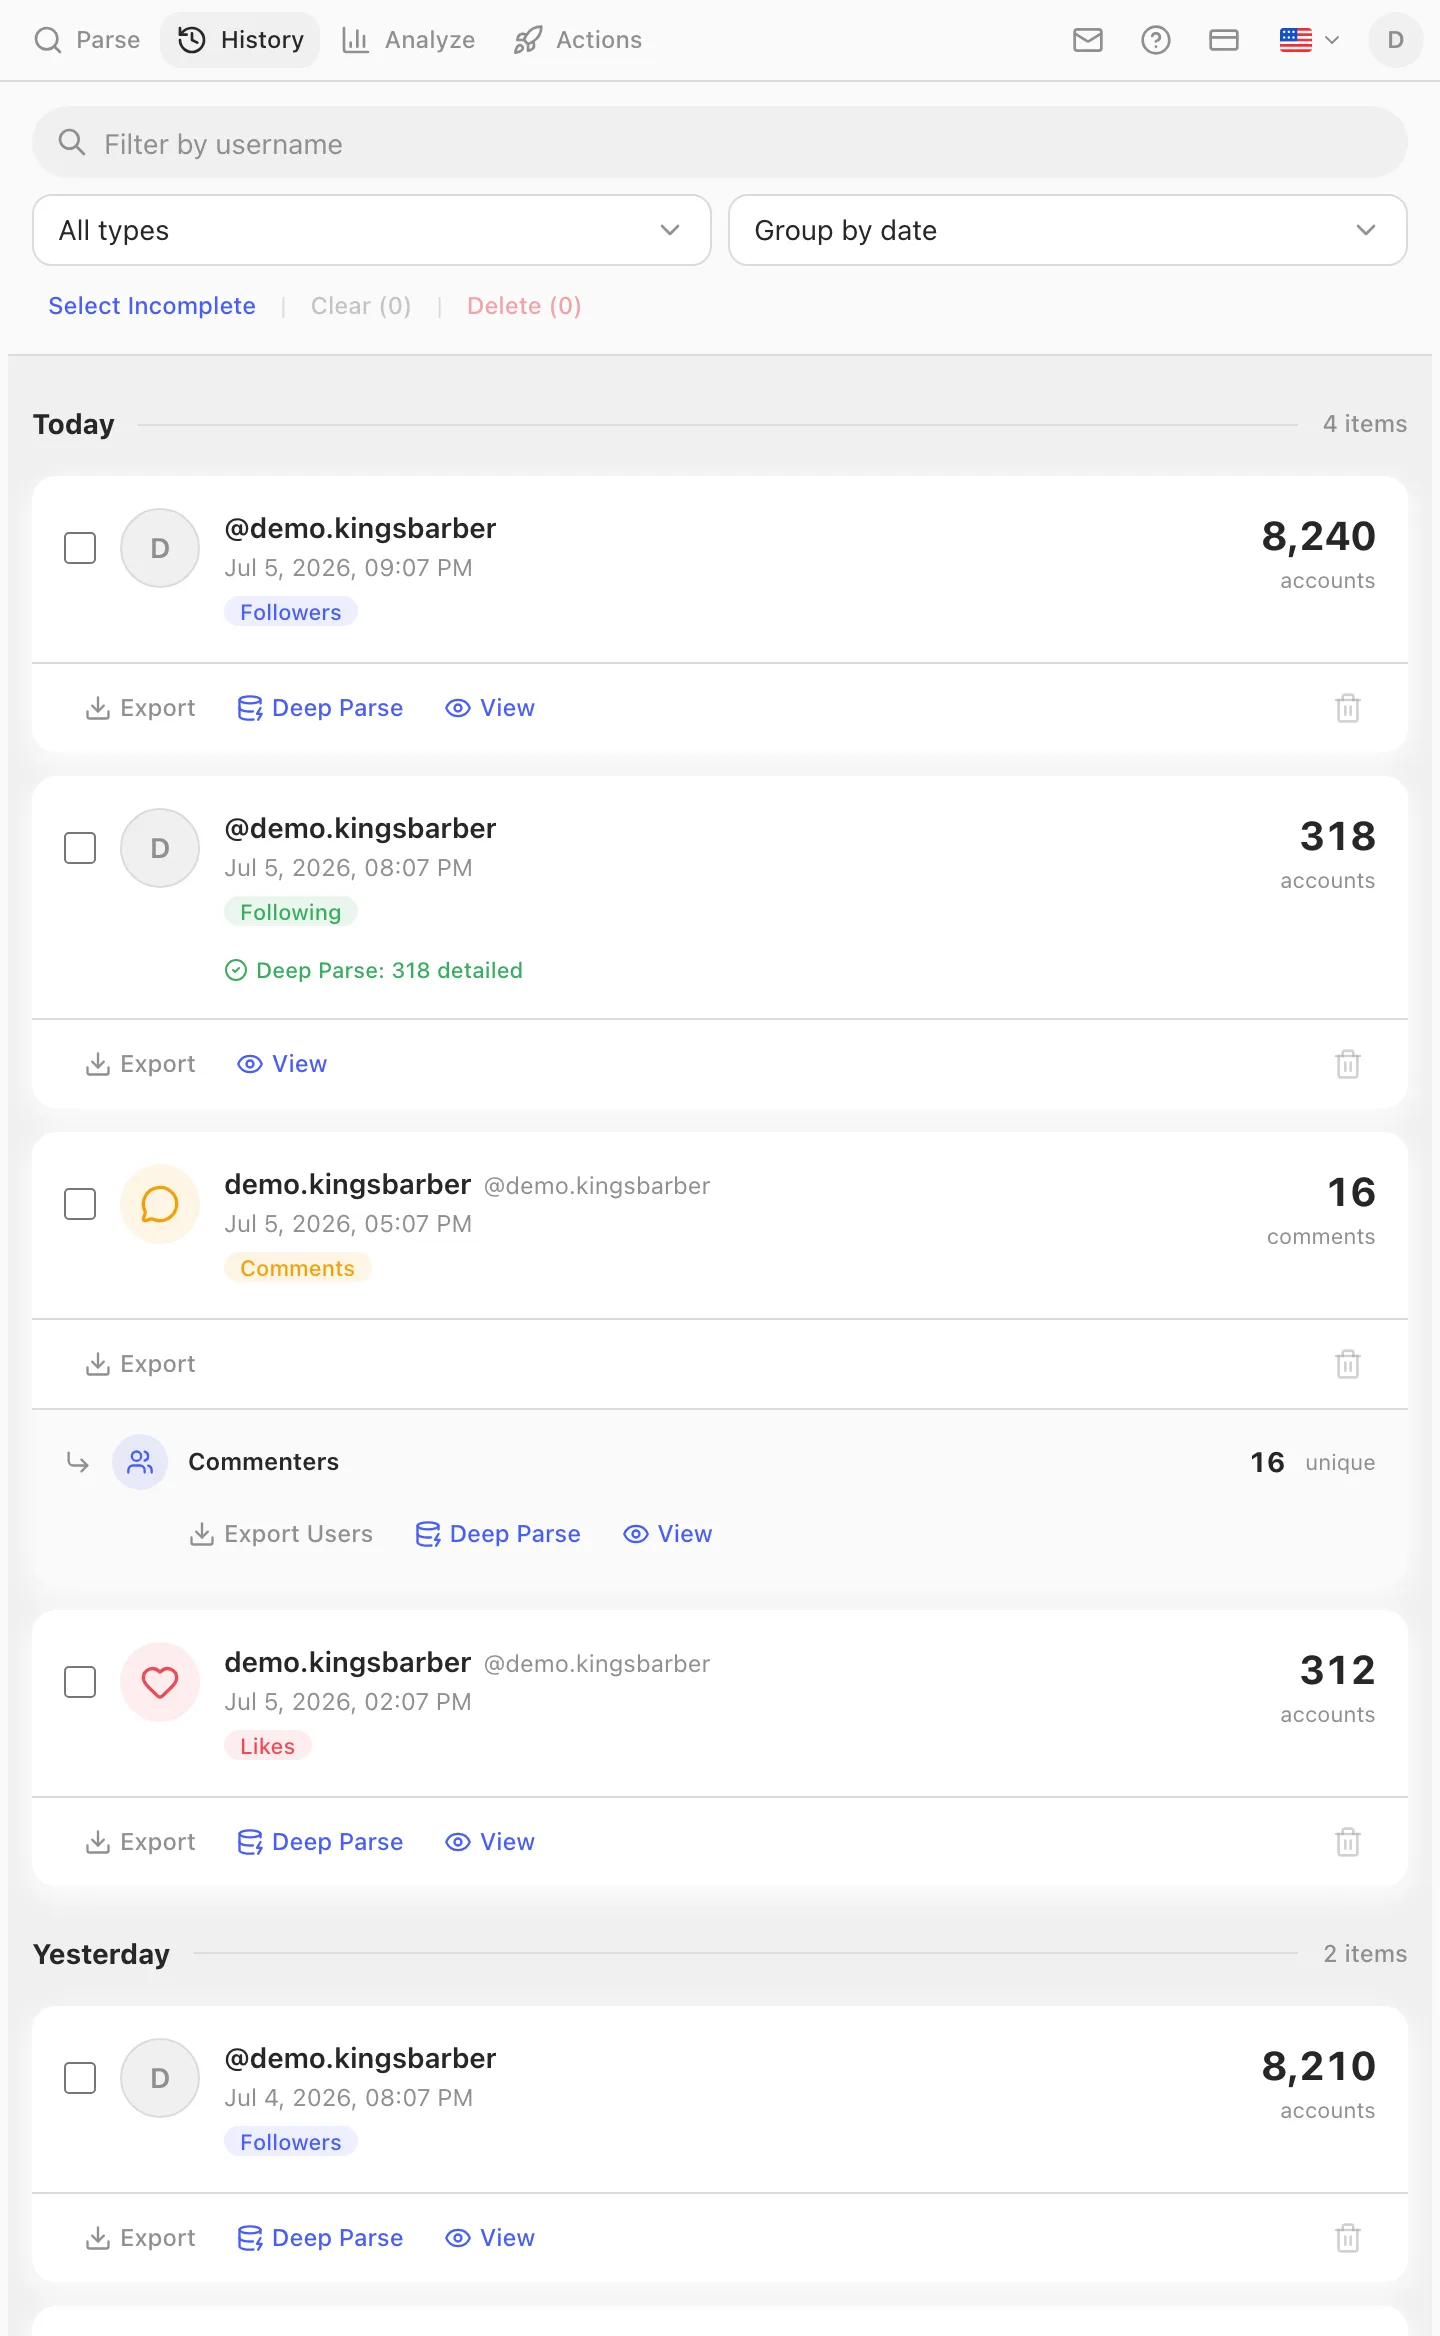Open the Group by date dropdown

coord(1068,230)
